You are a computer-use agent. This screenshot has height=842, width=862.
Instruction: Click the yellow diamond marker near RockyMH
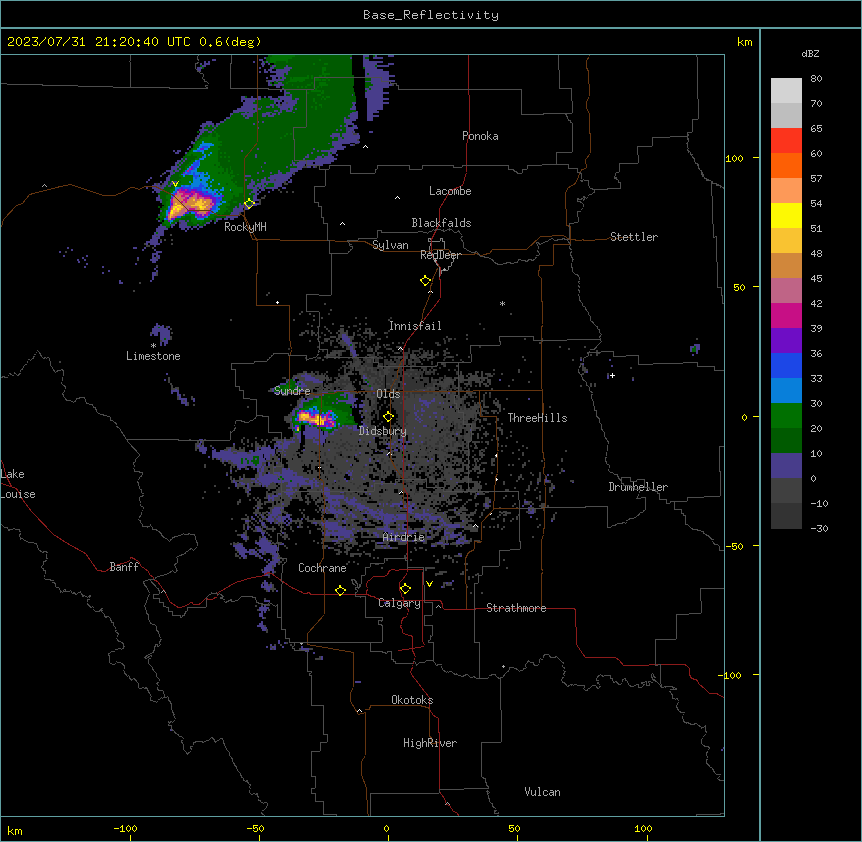(249, 203)
